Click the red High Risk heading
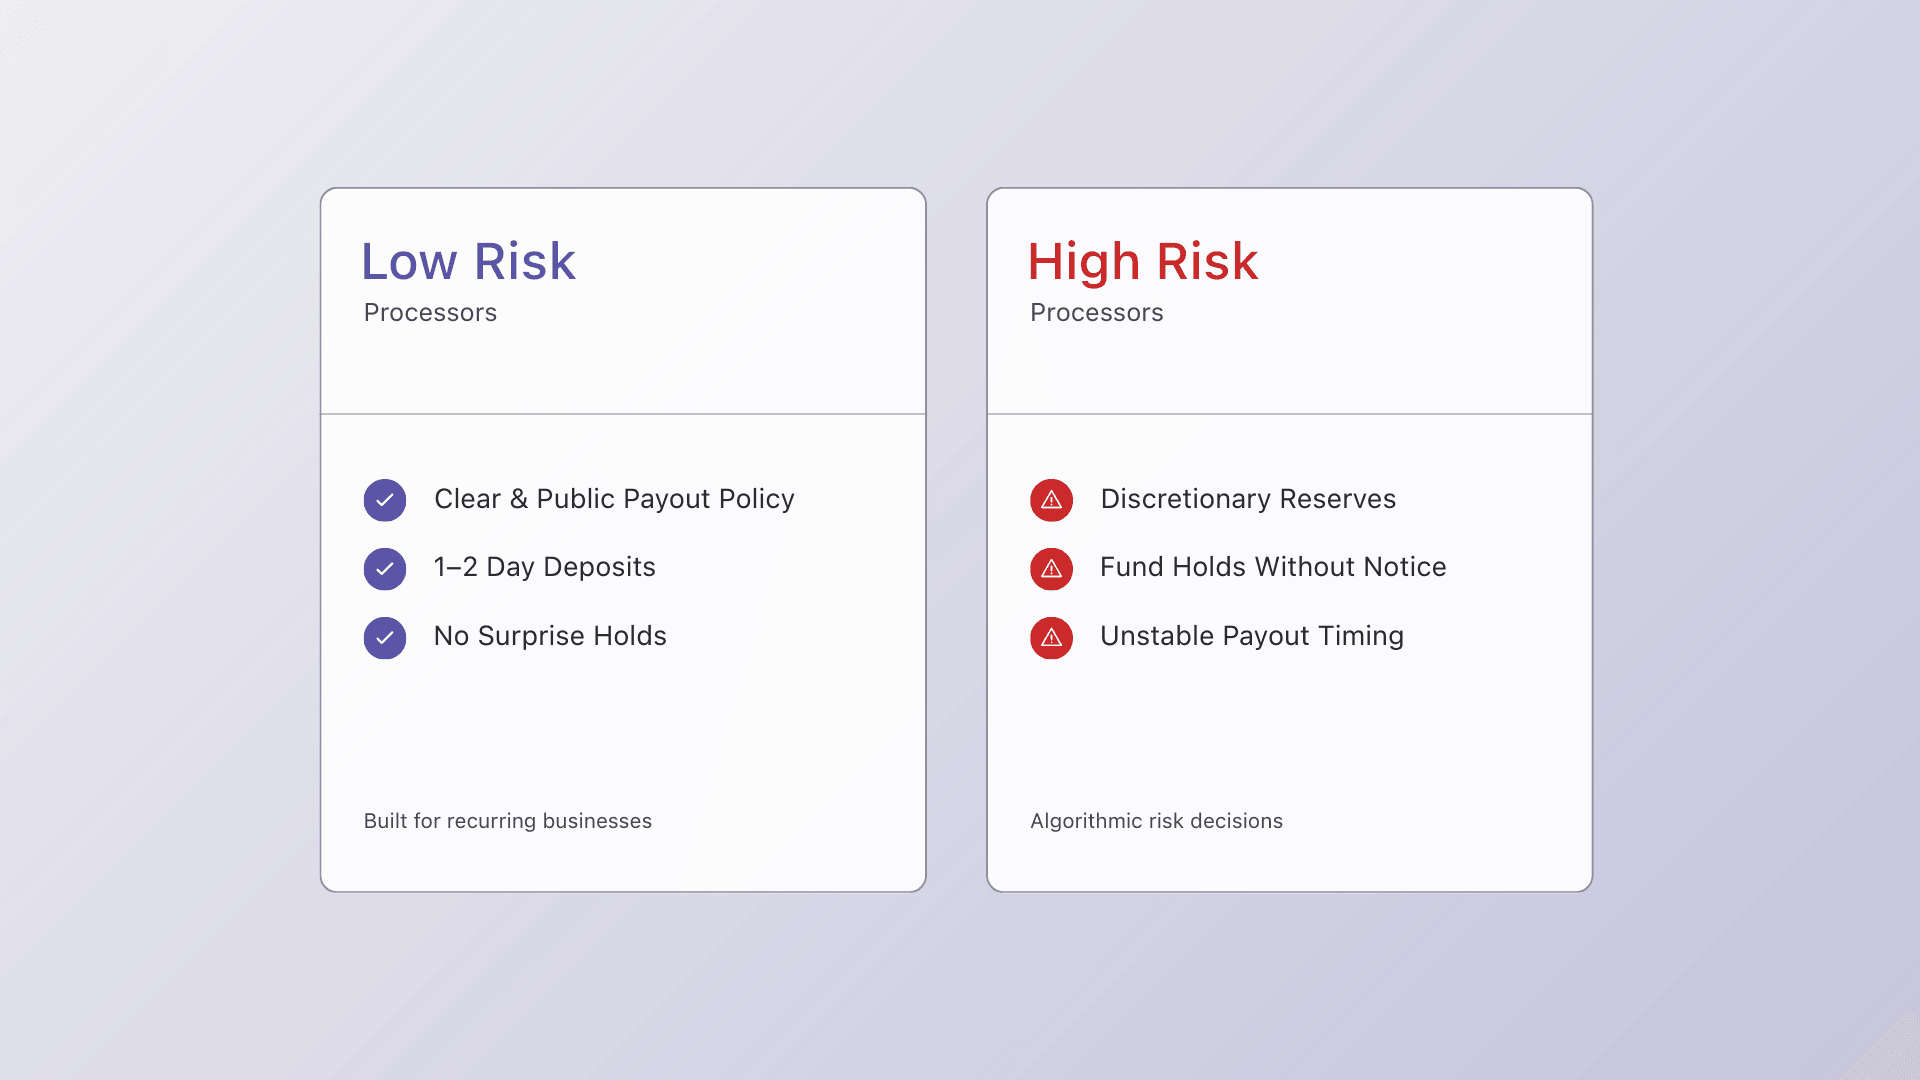 click(x=1143, y=262)
